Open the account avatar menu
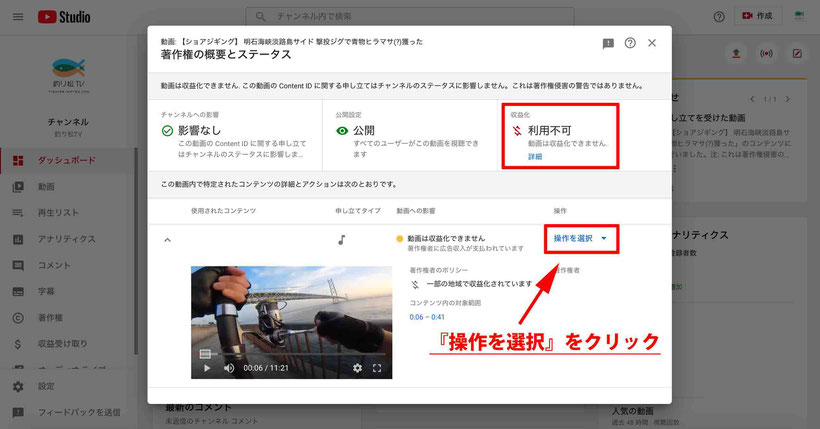 [x=799, y=16]
